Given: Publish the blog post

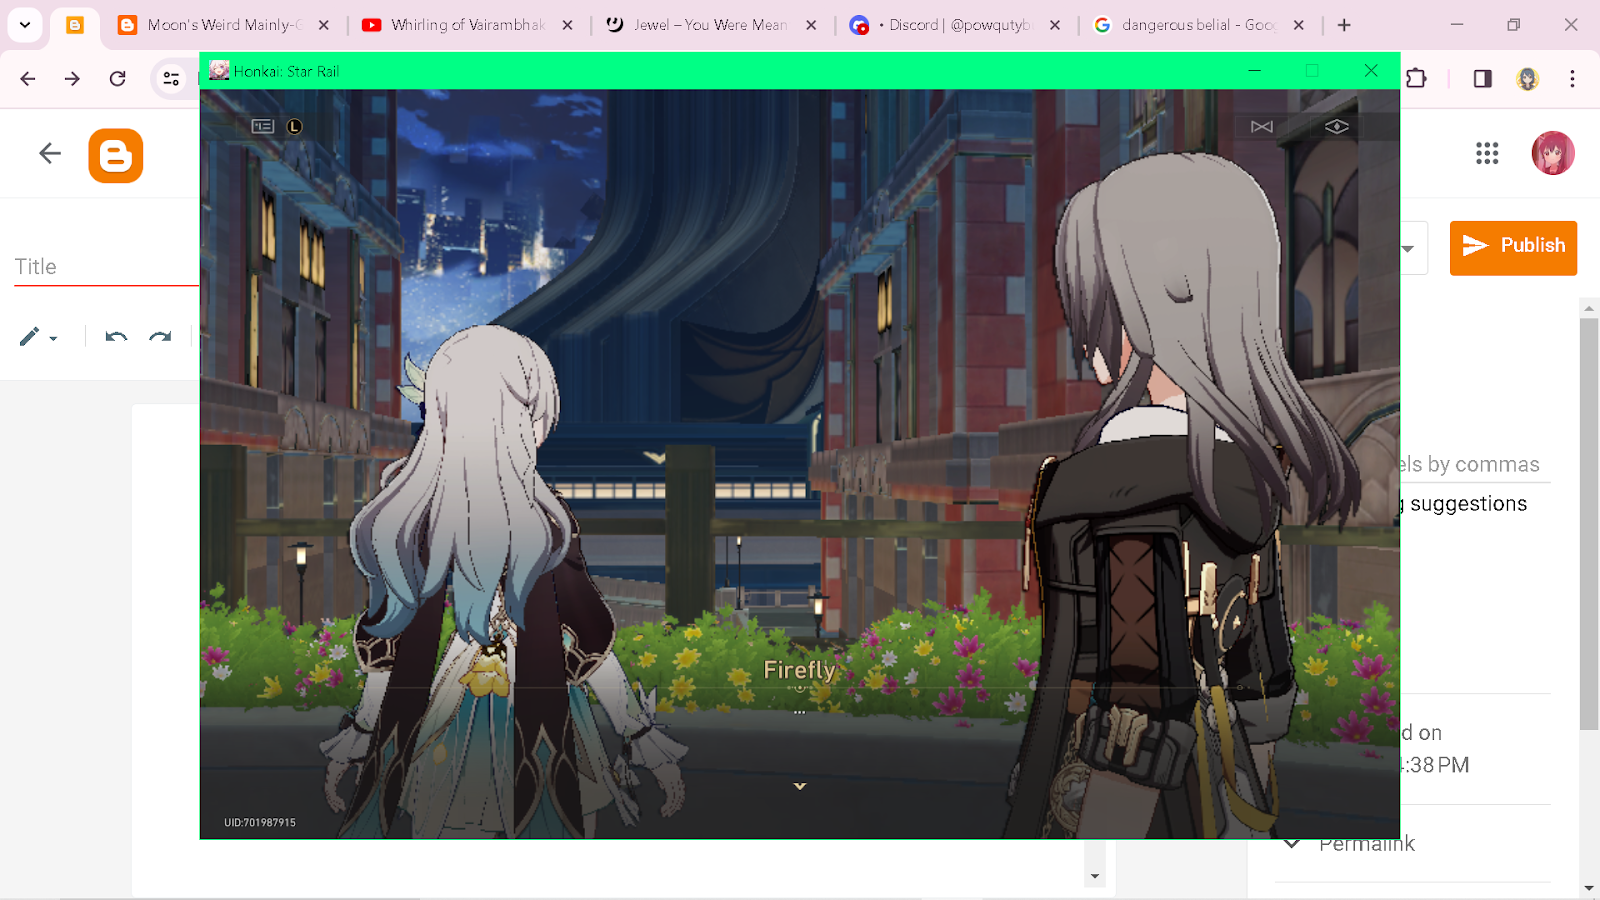Looking at the screenshot, I should (1513, 247).
